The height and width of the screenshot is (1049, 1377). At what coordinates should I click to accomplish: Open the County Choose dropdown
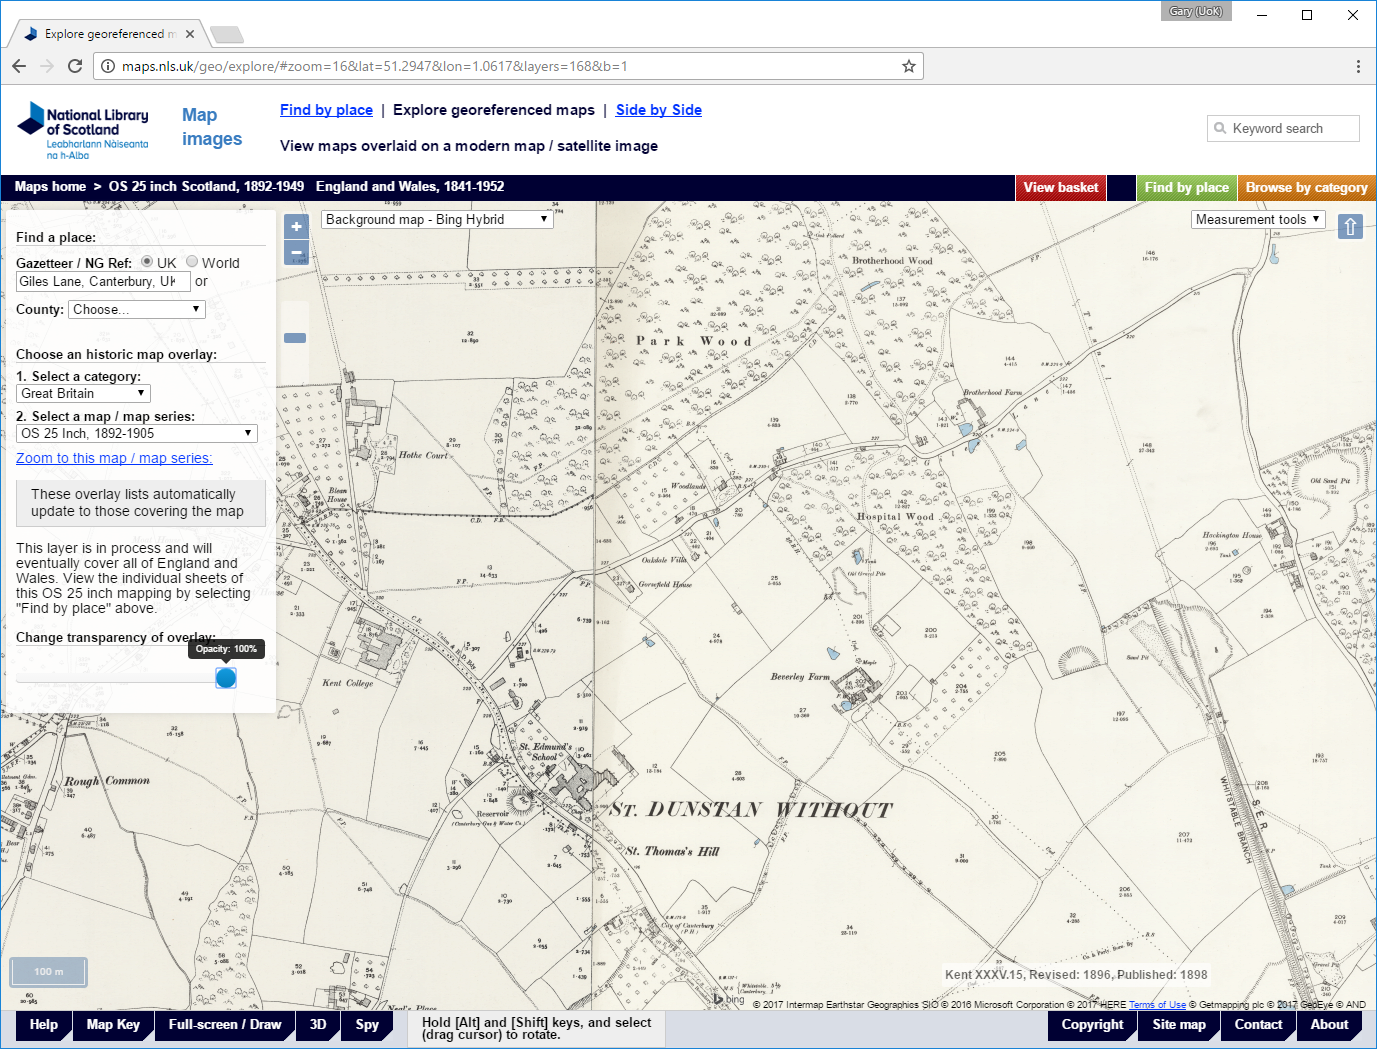pos(137,310)
